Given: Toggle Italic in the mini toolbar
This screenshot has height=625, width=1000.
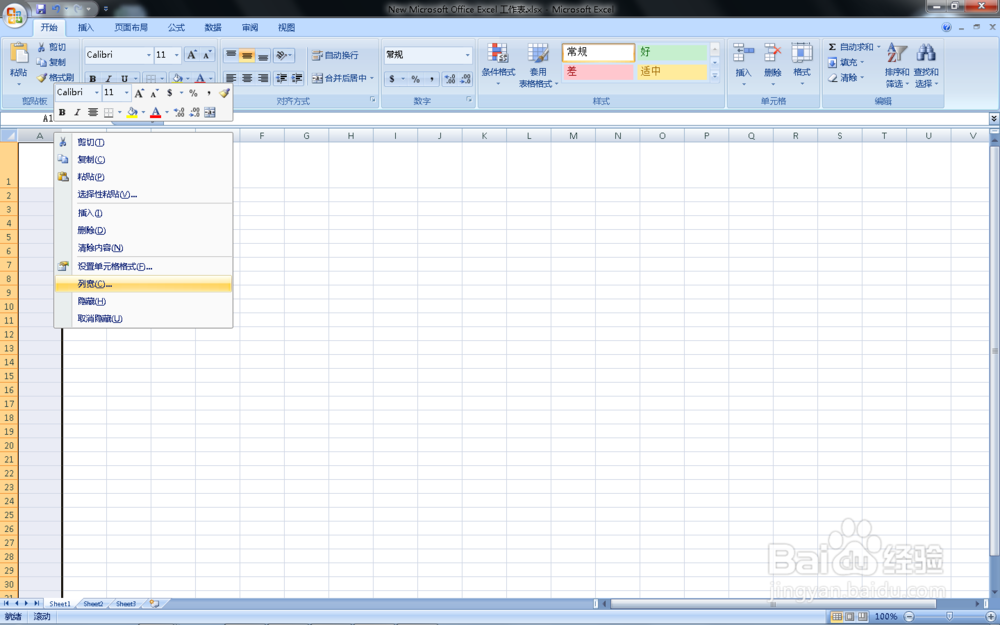Looking at the screenshot, I should click(x=77, y=112).
